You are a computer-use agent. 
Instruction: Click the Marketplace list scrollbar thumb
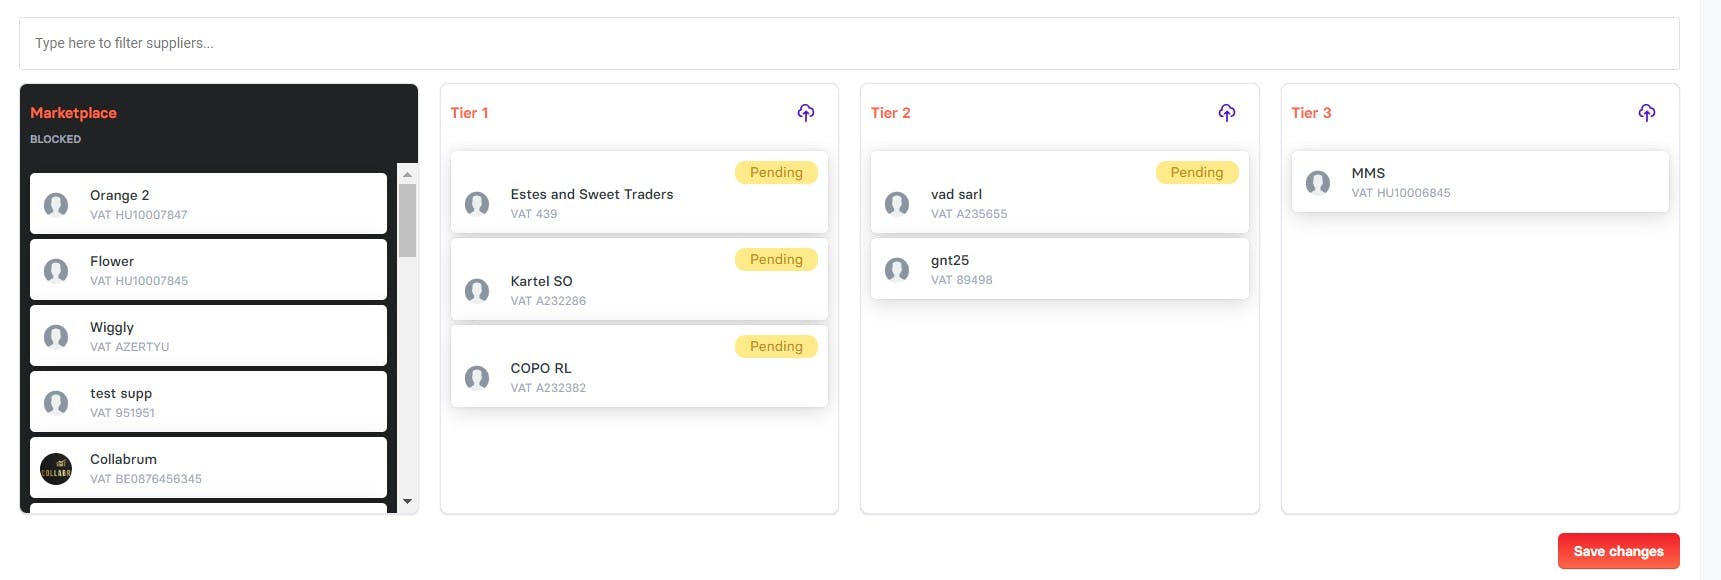click(407, 220)
